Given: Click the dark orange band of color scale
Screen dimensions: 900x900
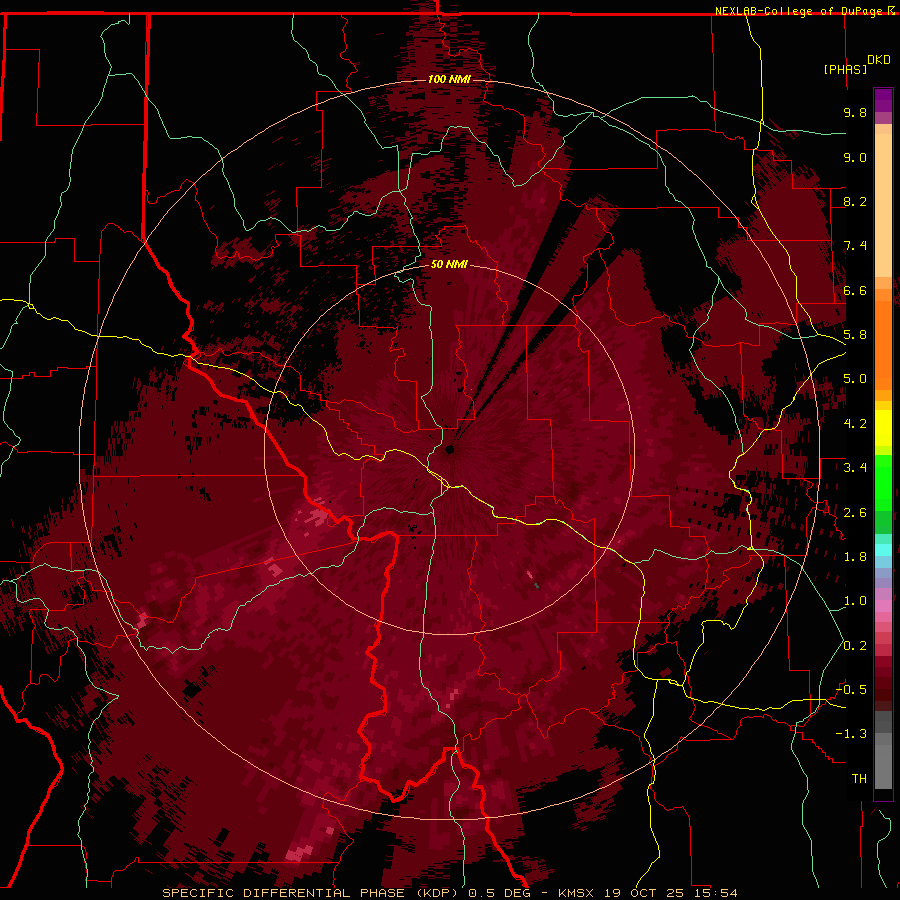Looking at the screenshot, I should pyautogui.click(x=883, y=344).
